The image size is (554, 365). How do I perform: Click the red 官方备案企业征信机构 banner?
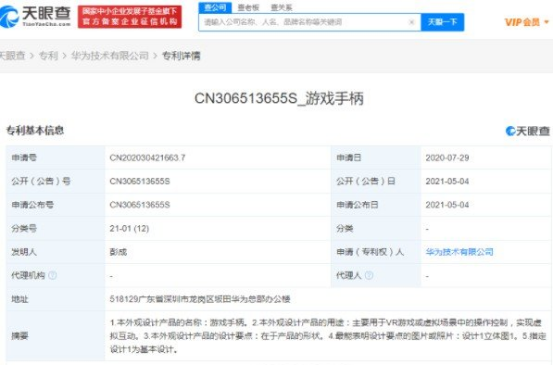130,17
